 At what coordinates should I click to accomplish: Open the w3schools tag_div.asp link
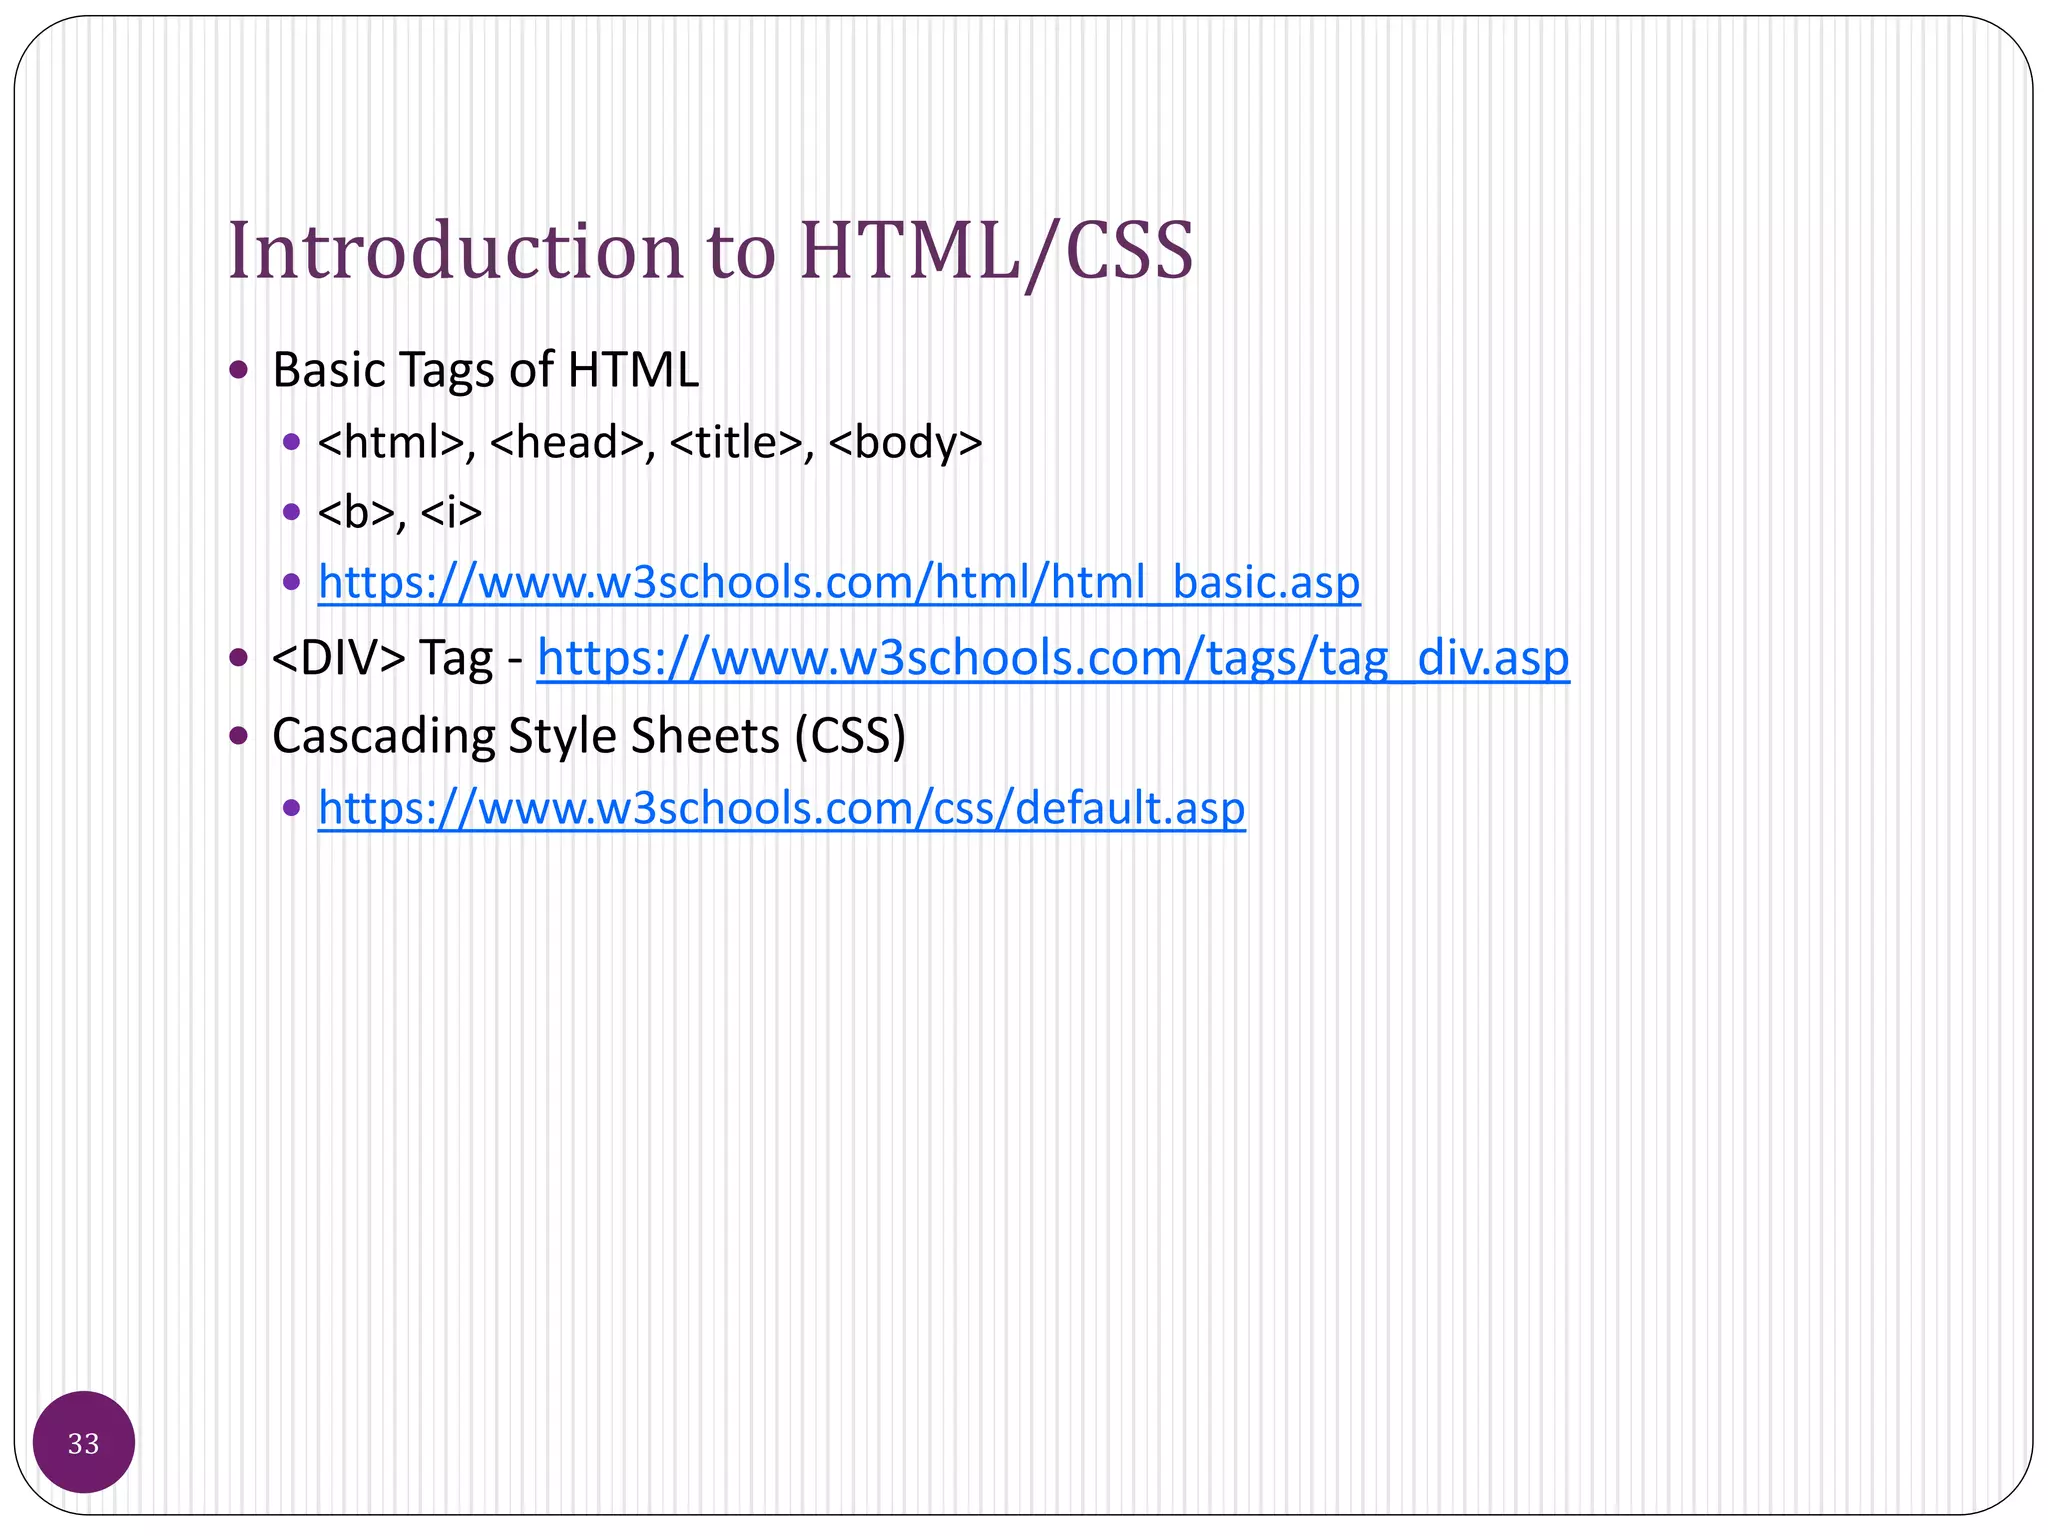pyautogui.click(x=1053, y=658)
